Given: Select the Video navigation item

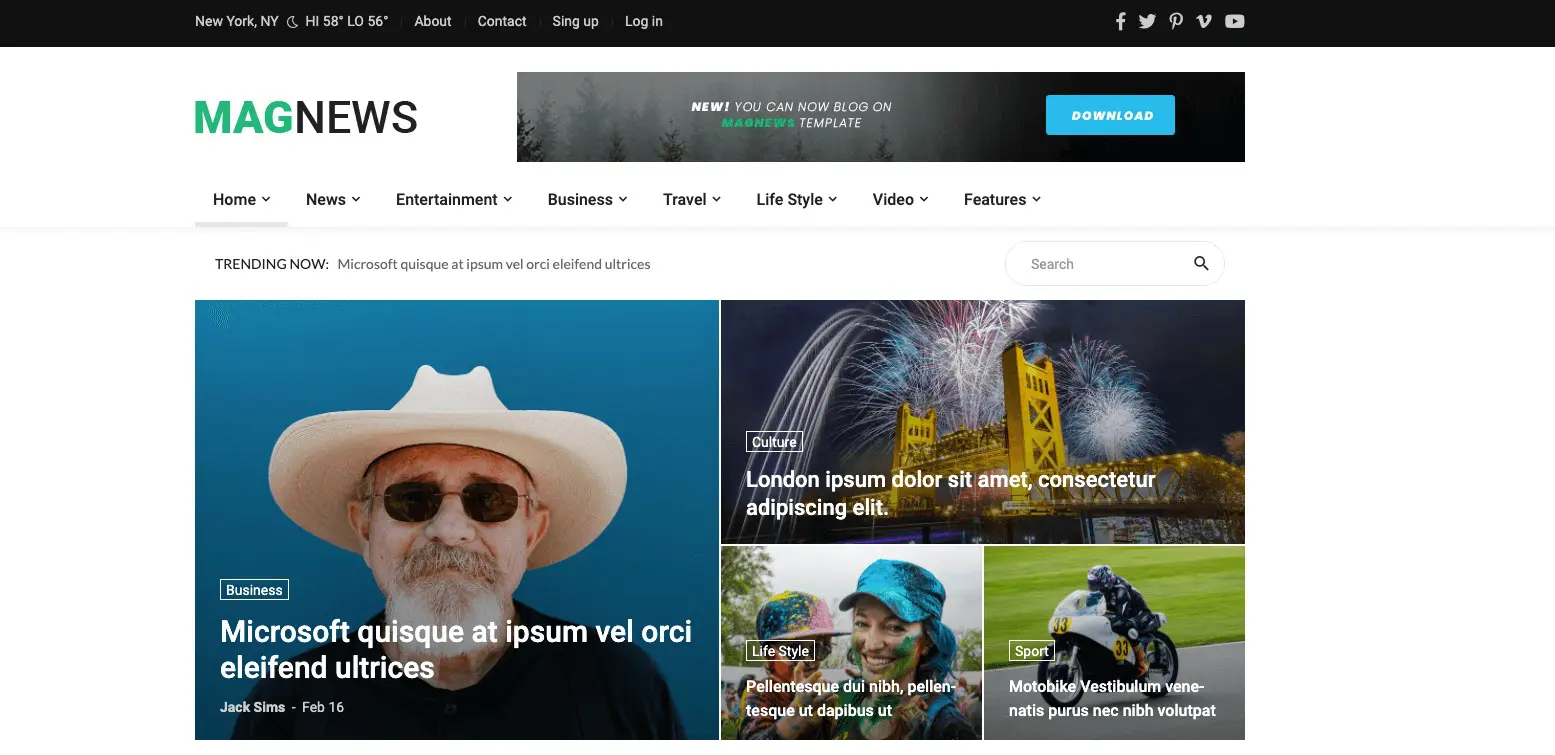Looking at the screenshot, I should tap(893, 199).
